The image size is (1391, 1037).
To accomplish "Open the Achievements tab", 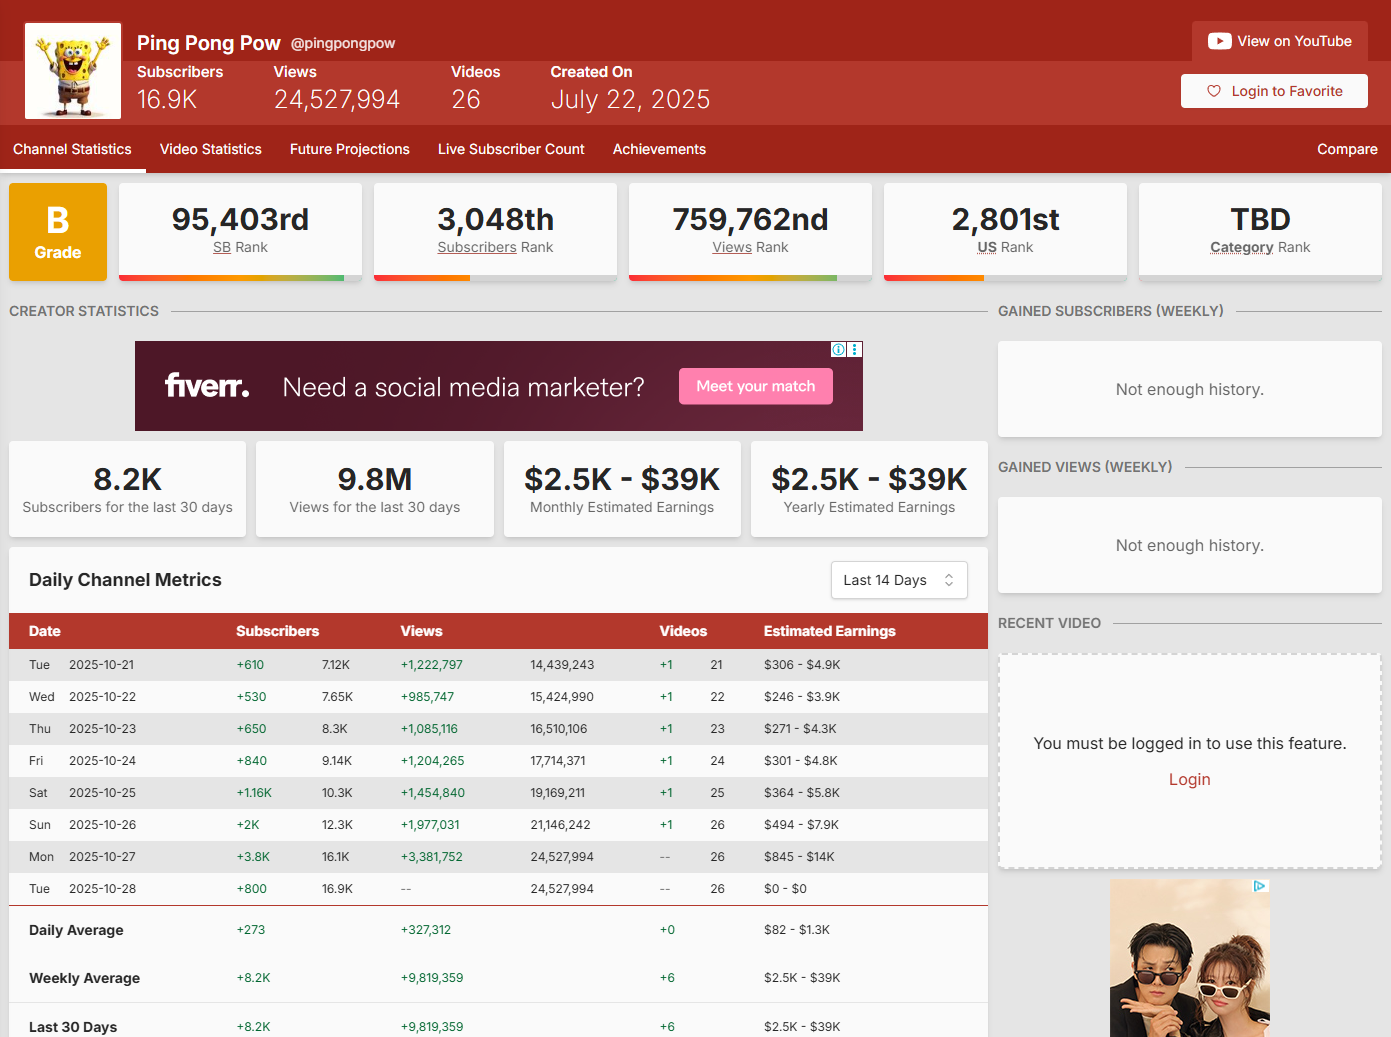I will (x=659, y=149).
